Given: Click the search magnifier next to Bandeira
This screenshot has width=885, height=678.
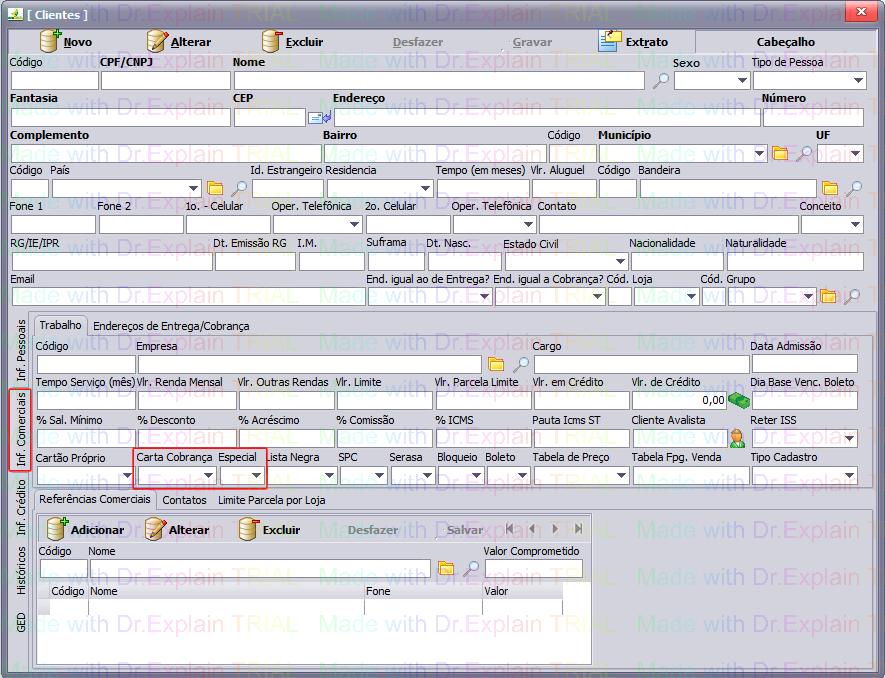Looking at the screenshot, I should click(853, 189).
